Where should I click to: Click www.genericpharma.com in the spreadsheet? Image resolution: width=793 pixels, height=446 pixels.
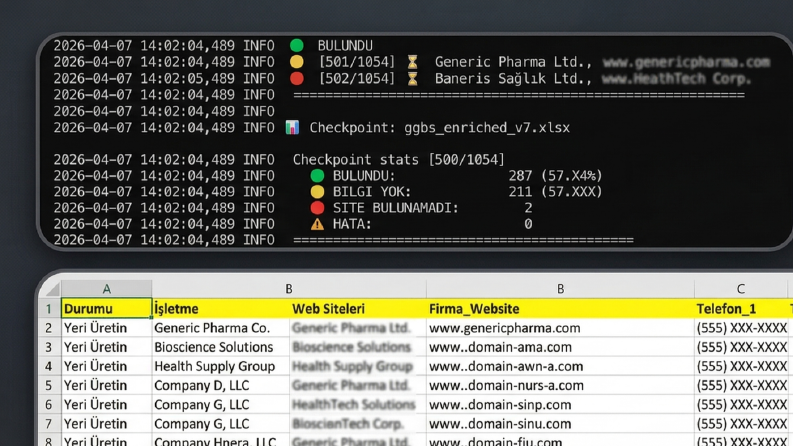[x=560, y=328]
